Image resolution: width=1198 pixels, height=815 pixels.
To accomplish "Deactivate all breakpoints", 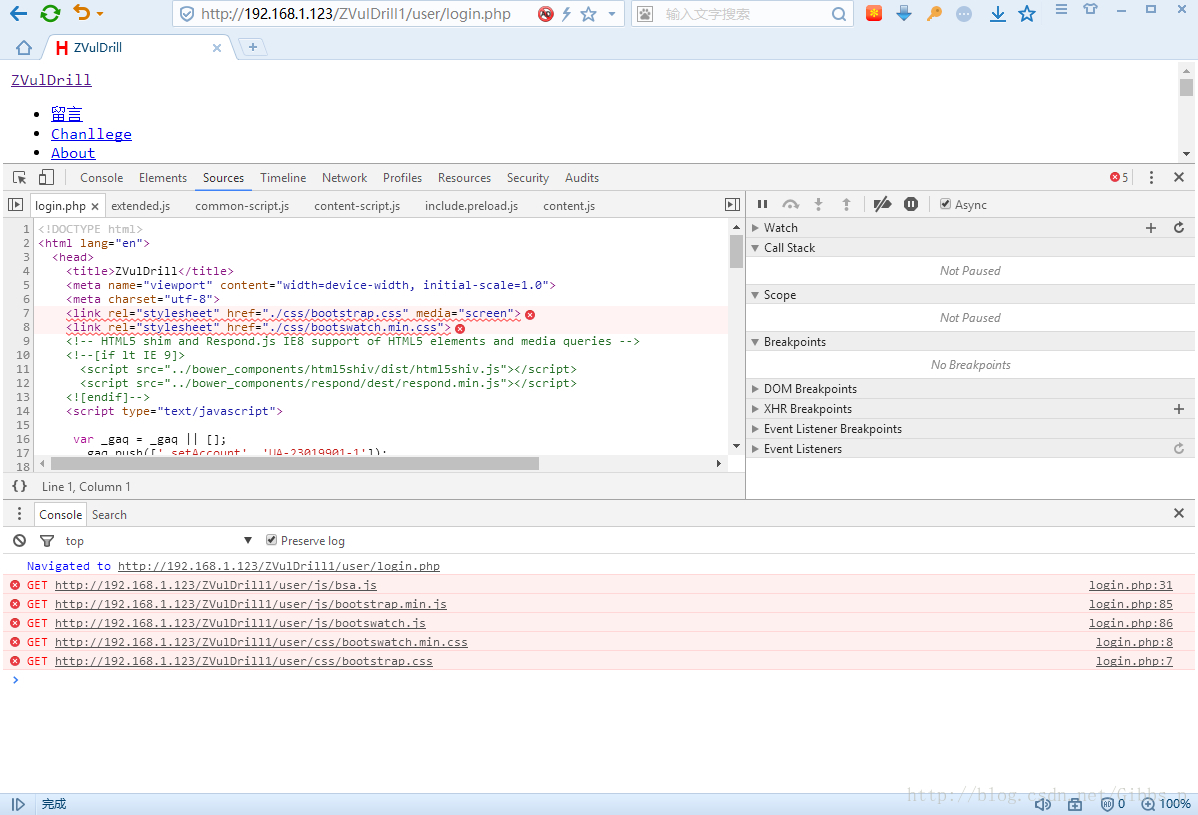I will point(882,204).
